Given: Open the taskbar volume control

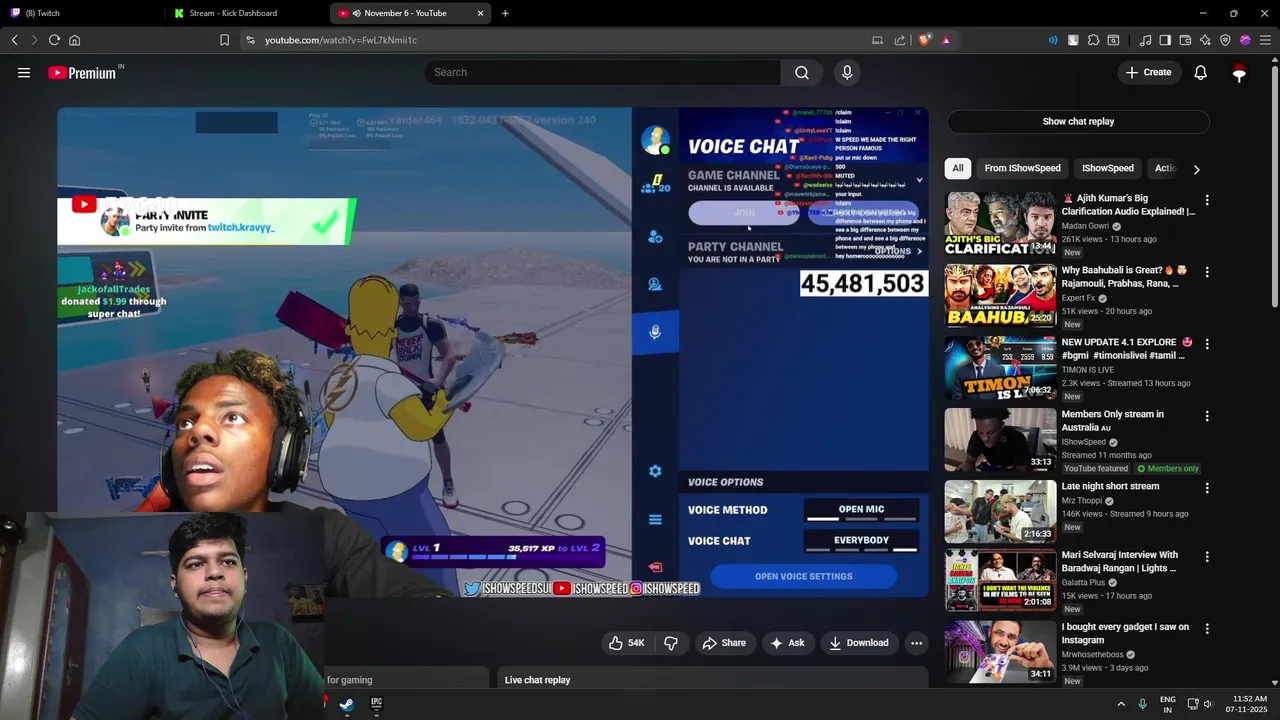Looking at the screenshot, I should click(1208, 704).
